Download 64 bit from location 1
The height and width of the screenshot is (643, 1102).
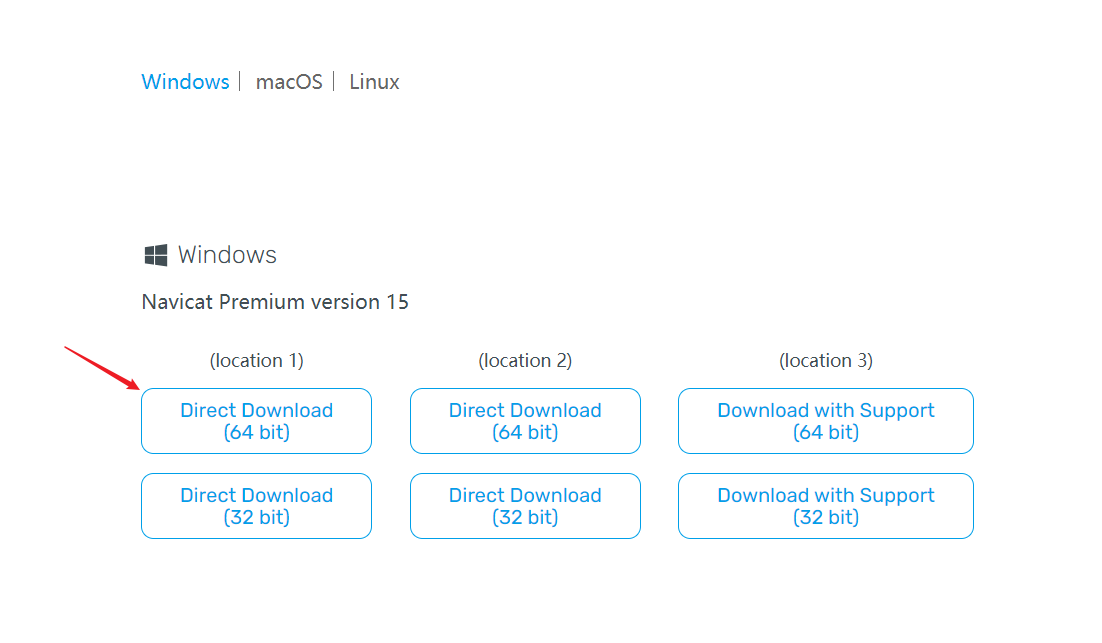click(x=256, y=421)
